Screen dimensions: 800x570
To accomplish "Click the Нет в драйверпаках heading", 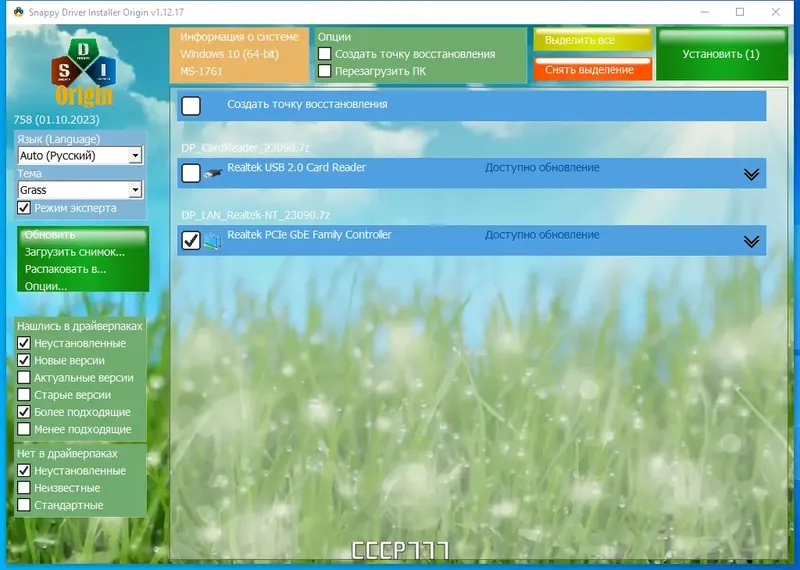I will click(67, 453).
